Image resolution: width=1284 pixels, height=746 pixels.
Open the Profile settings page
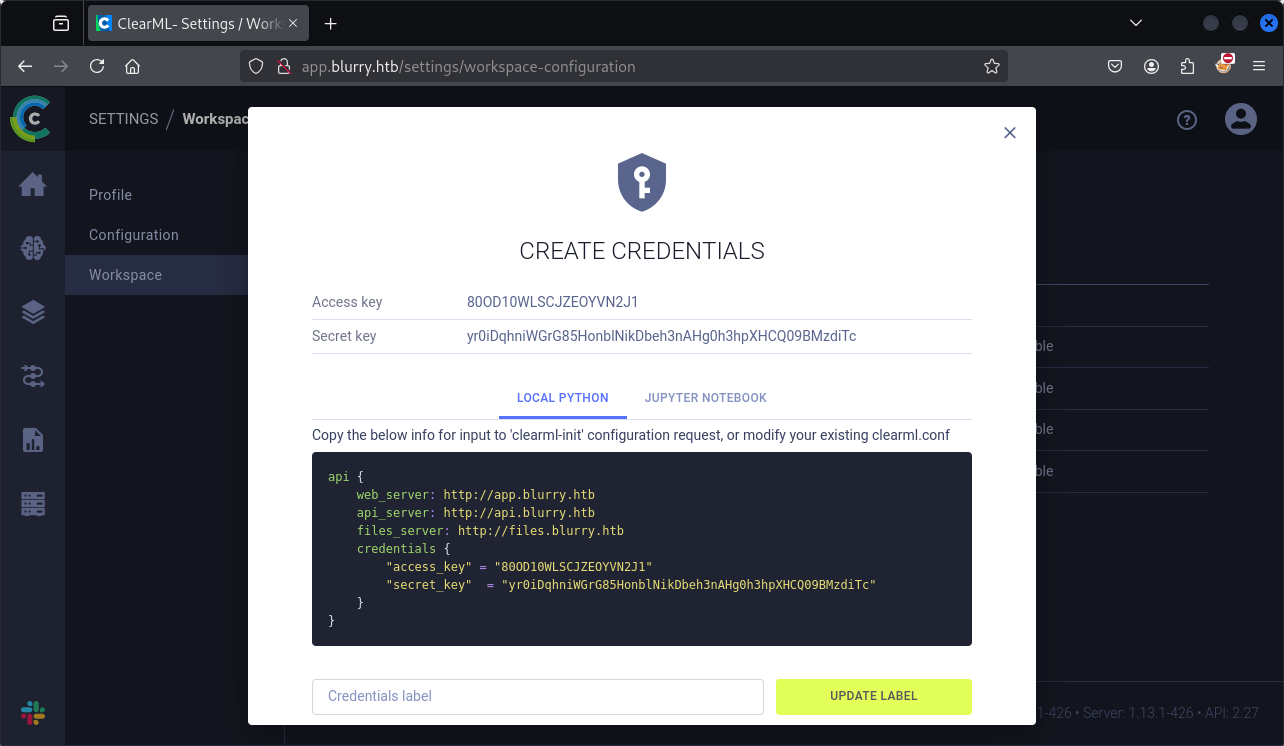[110, 195]
